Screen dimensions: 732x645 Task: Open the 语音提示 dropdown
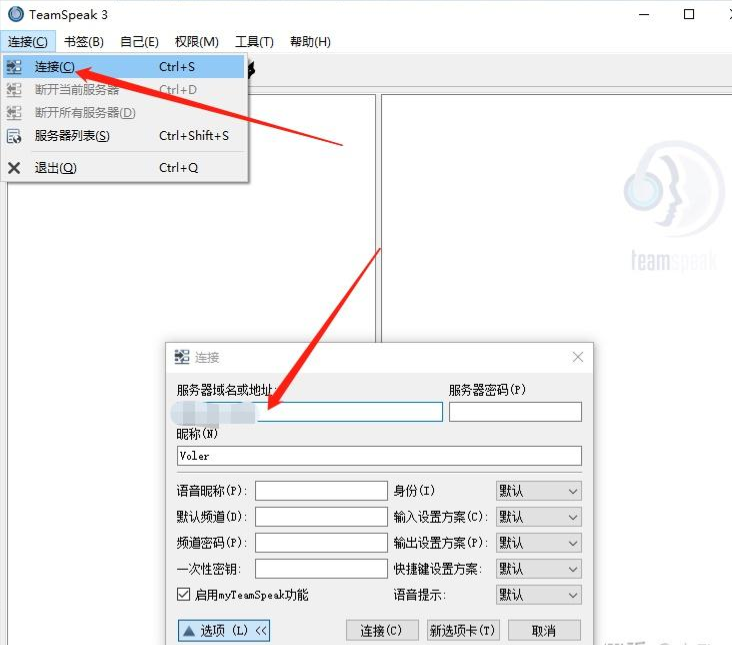pos(539,595)
